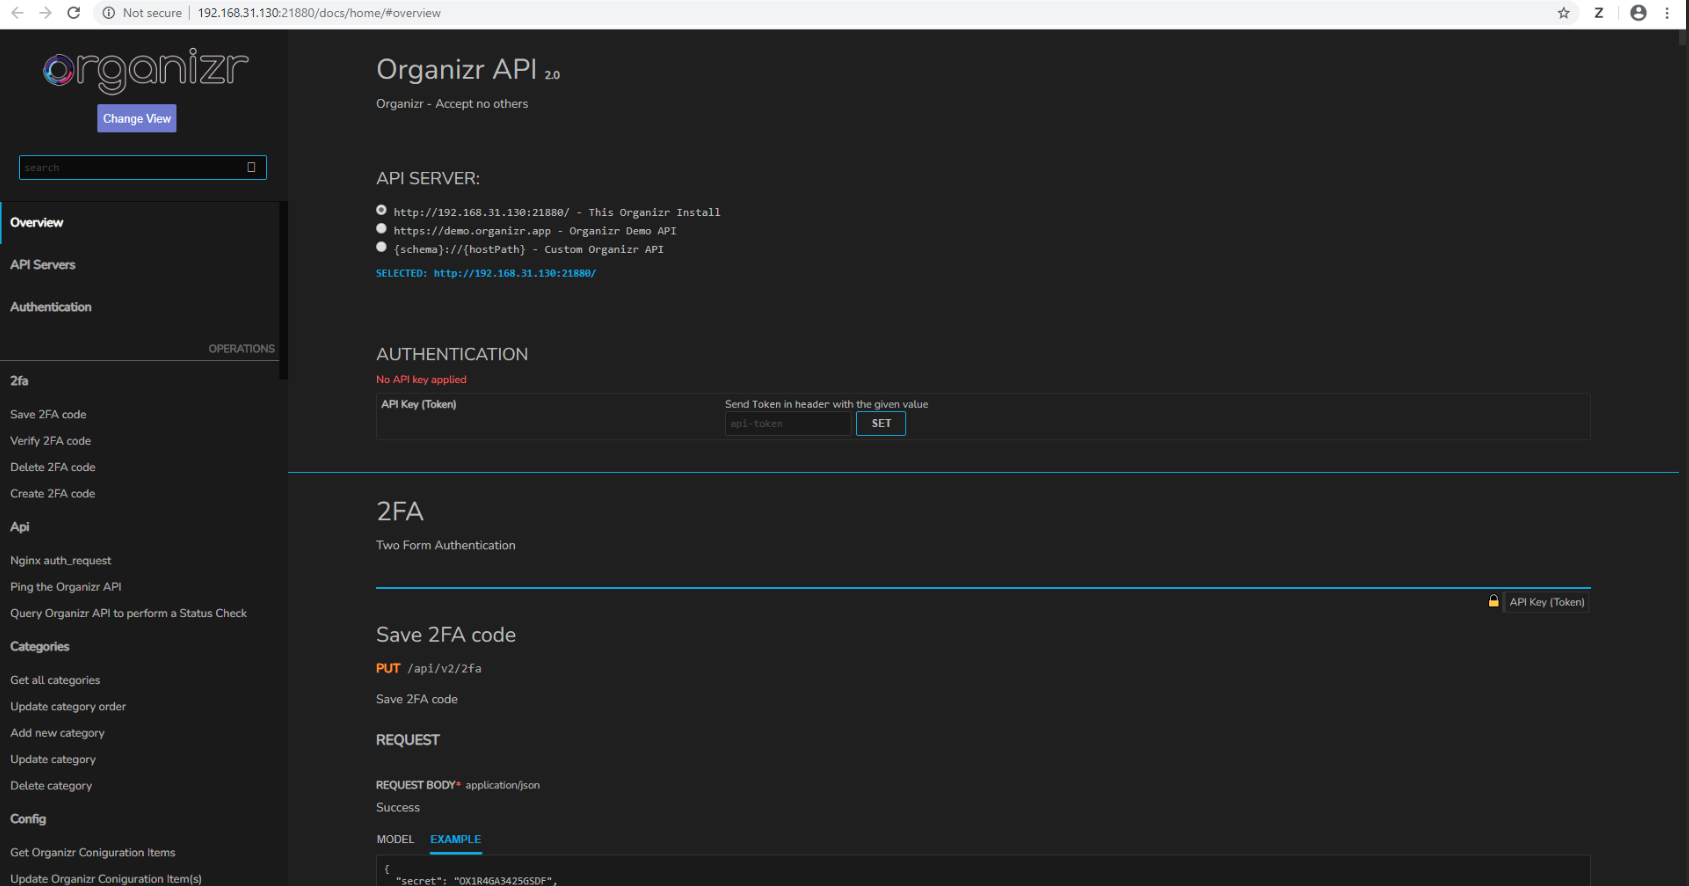The image size is (1689, 886).
Task: Click the browser address bar URL
Action: point(319,13)
